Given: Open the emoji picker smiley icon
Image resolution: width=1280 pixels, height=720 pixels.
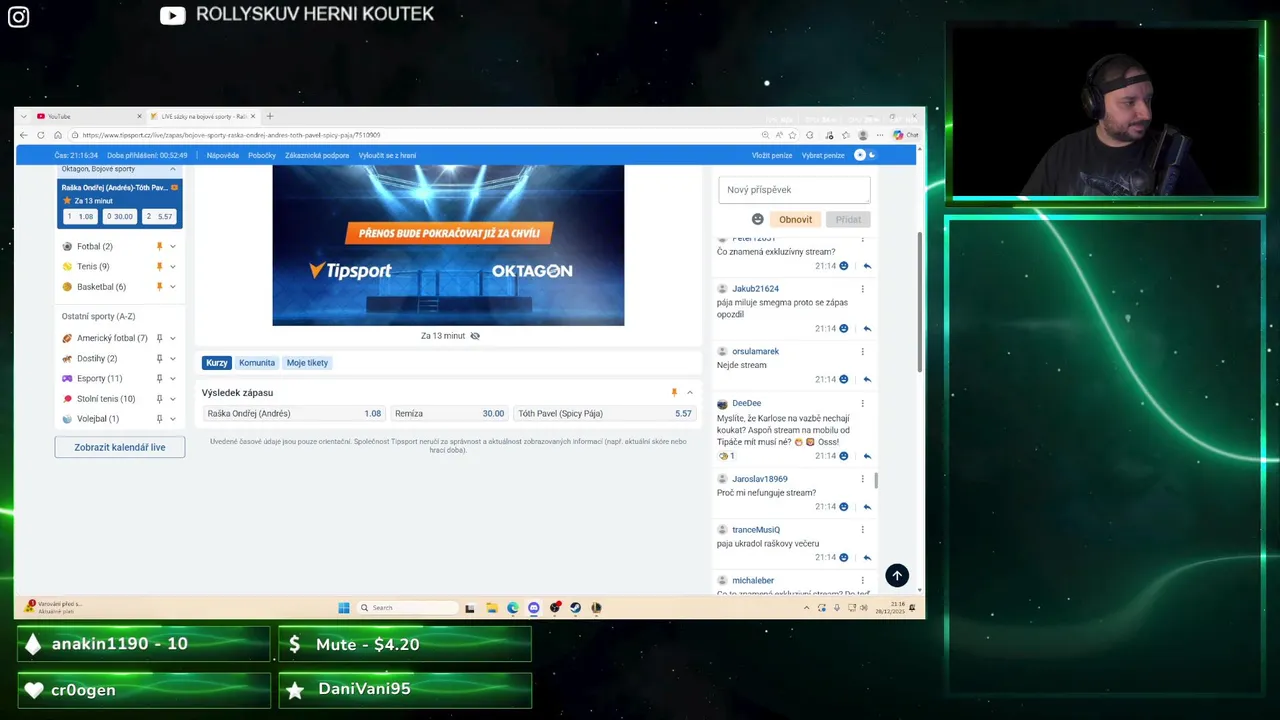Looking at the screenshot, I should coord(758,219).
